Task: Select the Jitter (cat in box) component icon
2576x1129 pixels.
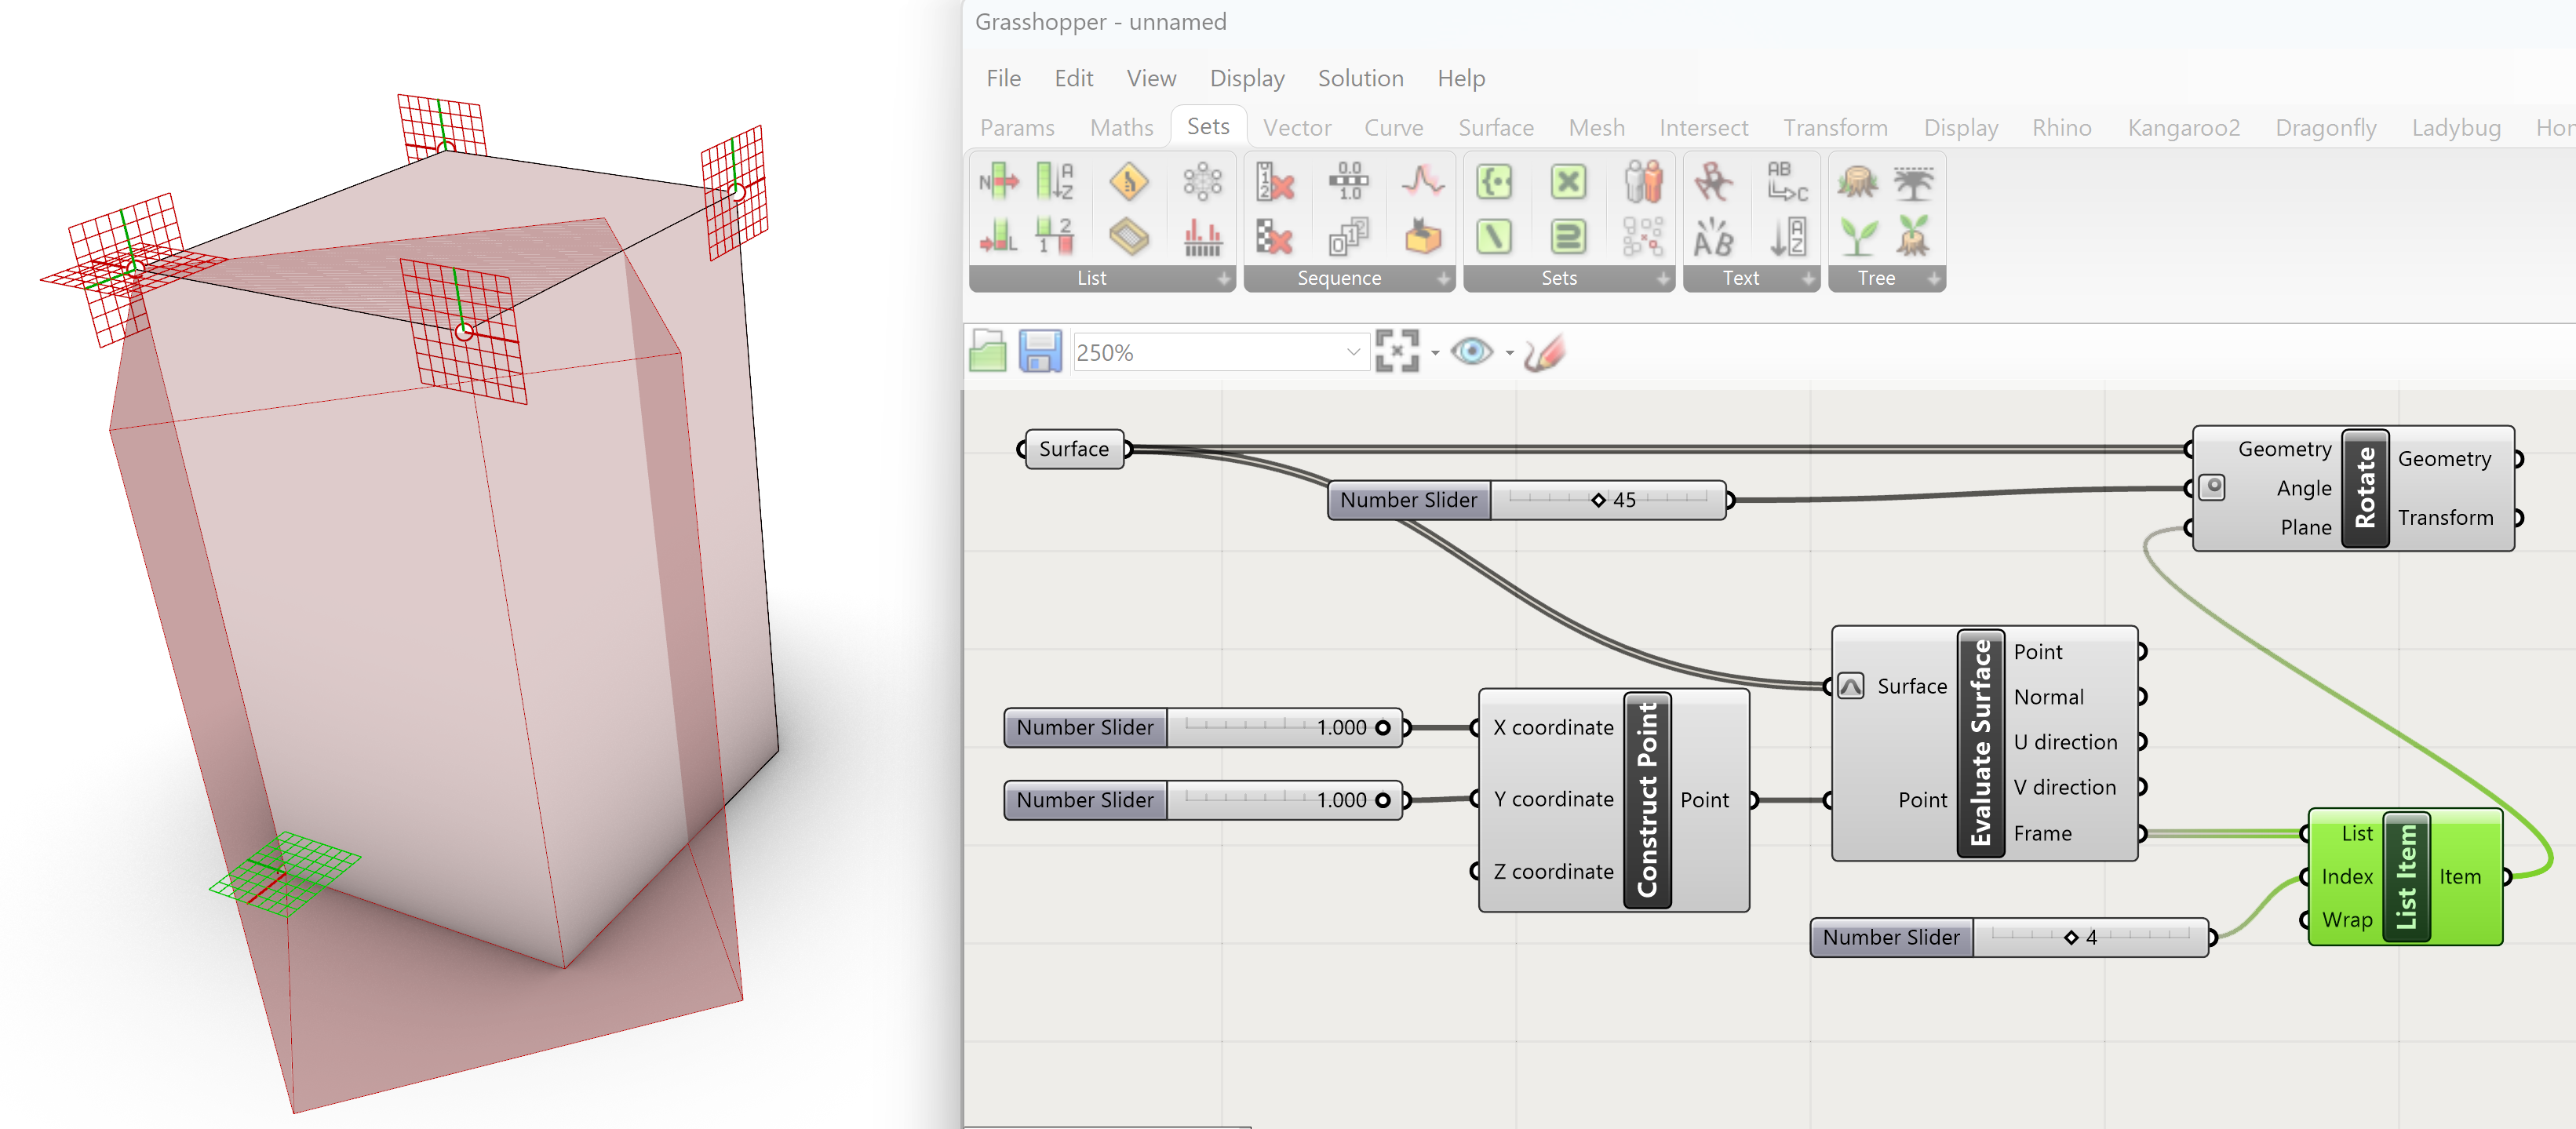Action: tap(1422, 238)
